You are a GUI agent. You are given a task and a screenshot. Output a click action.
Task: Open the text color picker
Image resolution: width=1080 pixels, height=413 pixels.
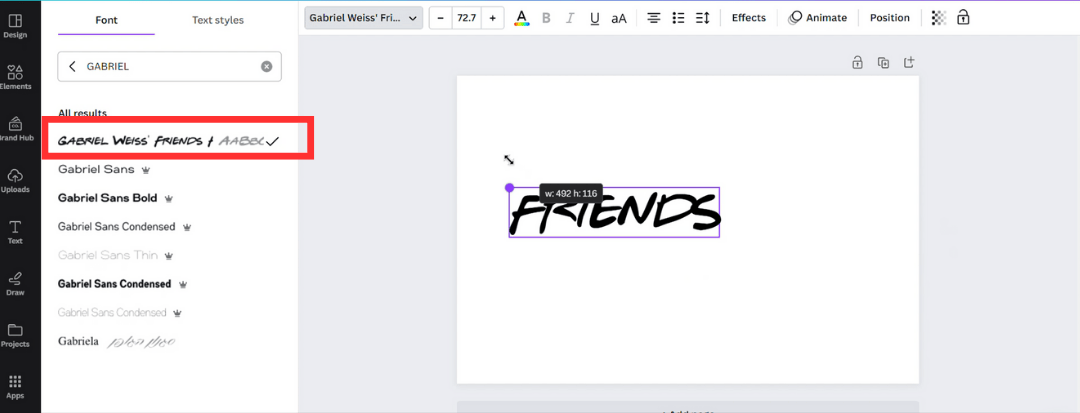(521, 18)
